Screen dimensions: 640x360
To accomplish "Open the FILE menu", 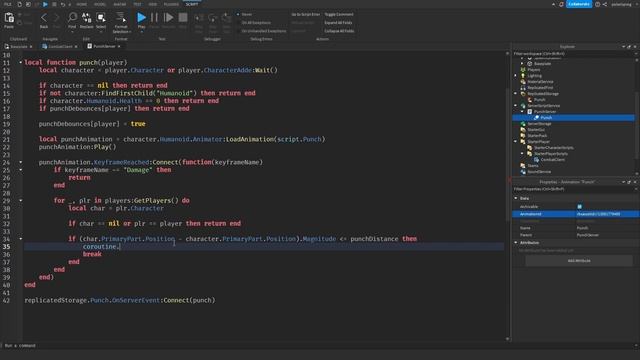I will click(x=8, y=4).
